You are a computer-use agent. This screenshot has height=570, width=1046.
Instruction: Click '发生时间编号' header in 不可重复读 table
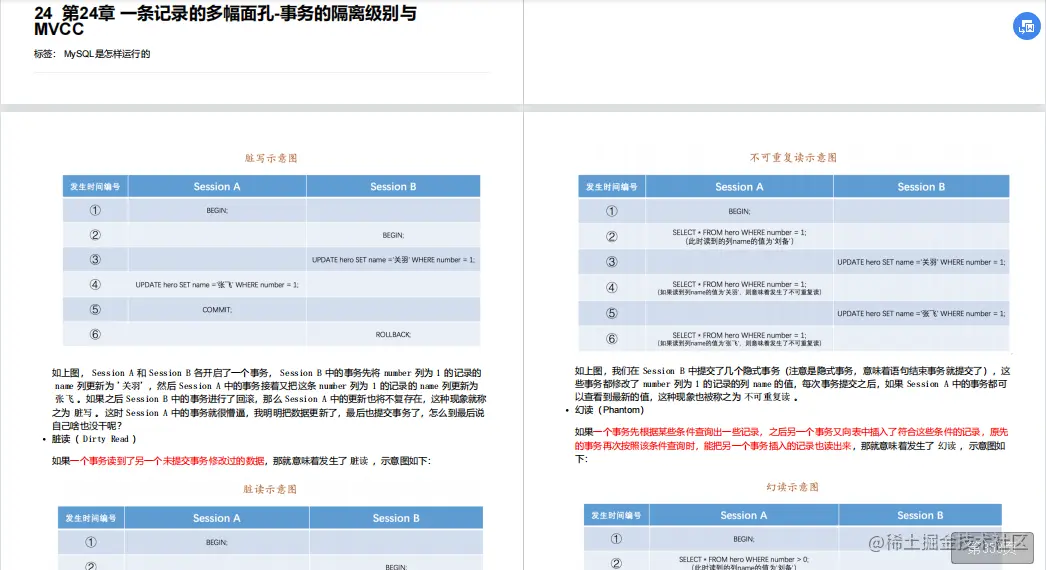pos(612,187)
